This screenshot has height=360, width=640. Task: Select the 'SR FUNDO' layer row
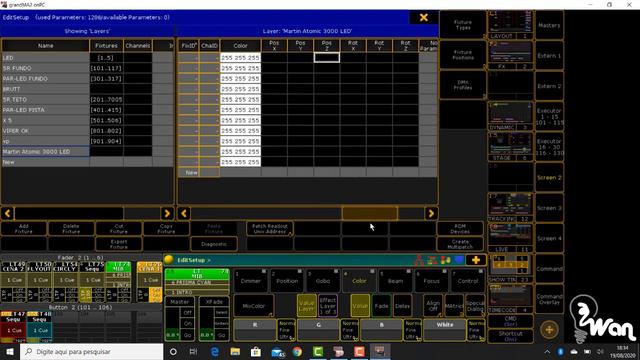click(x=45, y=68)
